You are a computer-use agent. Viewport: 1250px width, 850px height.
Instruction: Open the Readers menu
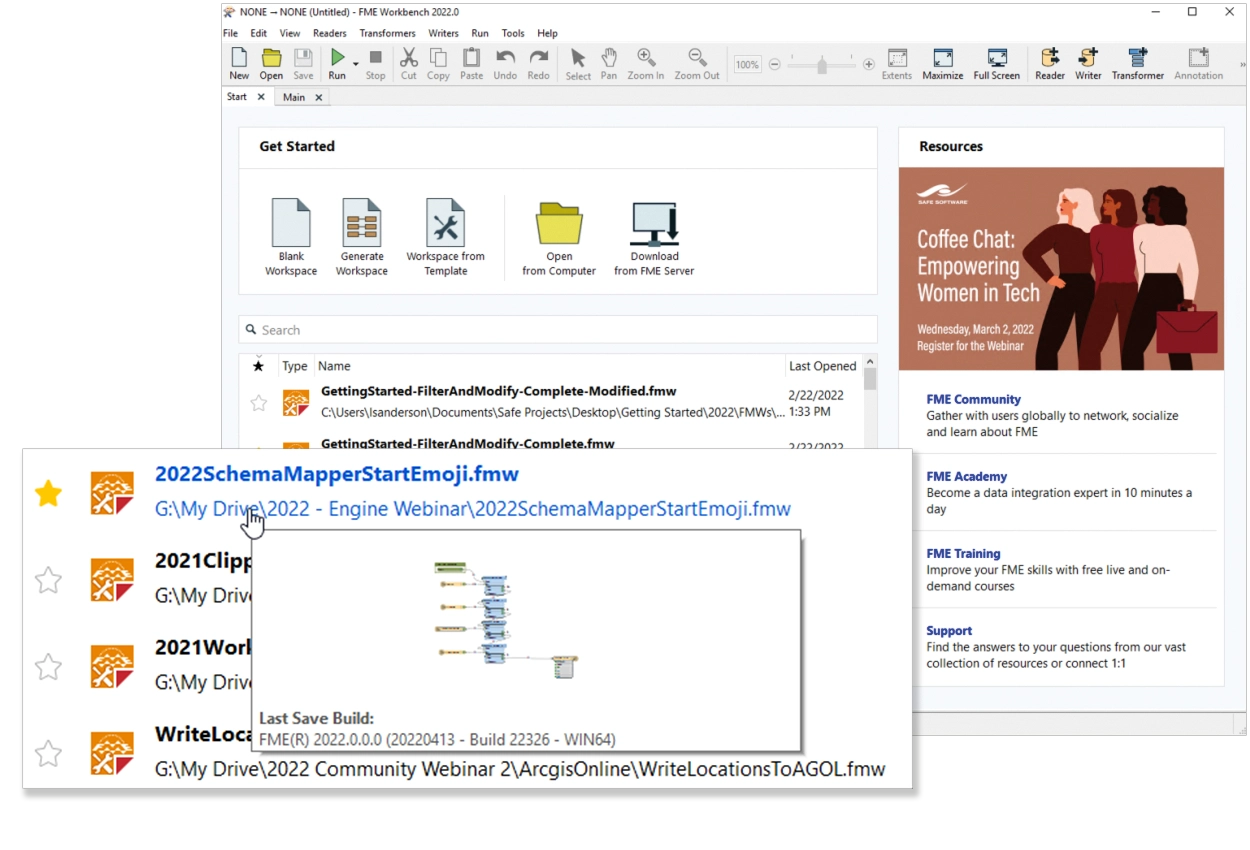[330, 33]
